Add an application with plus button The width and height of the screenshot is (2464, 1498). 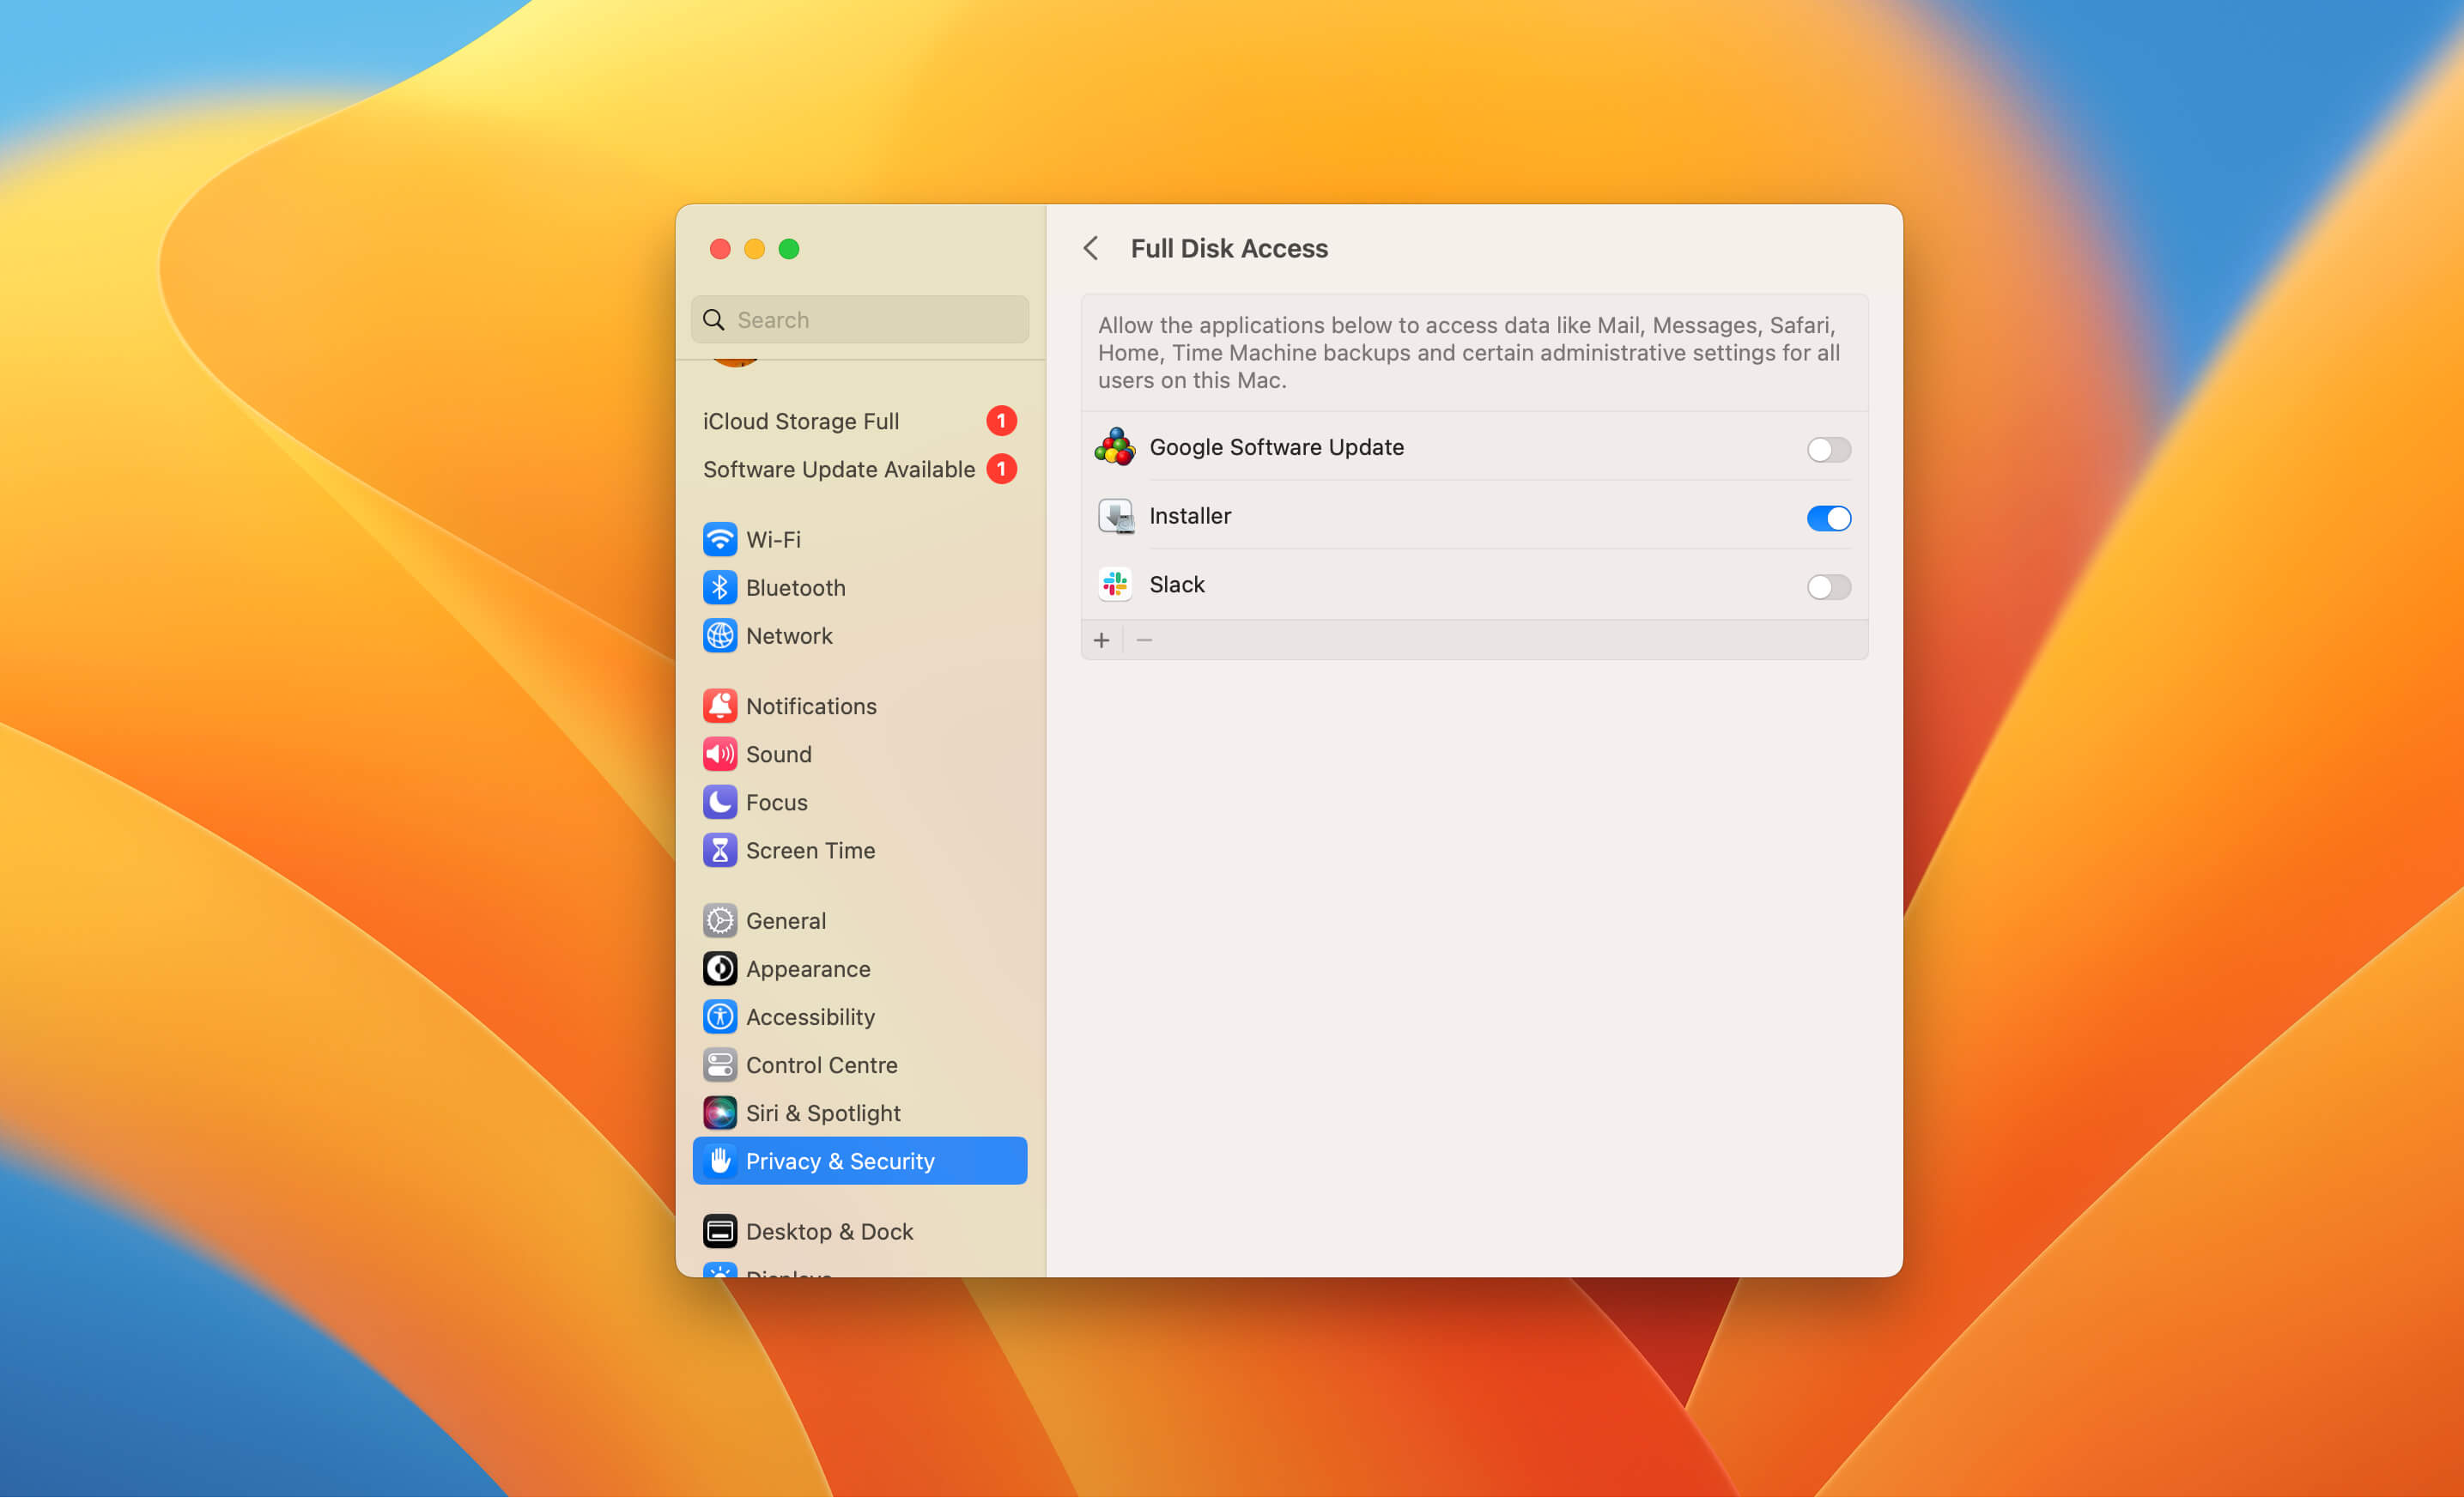coord(1101,640)
